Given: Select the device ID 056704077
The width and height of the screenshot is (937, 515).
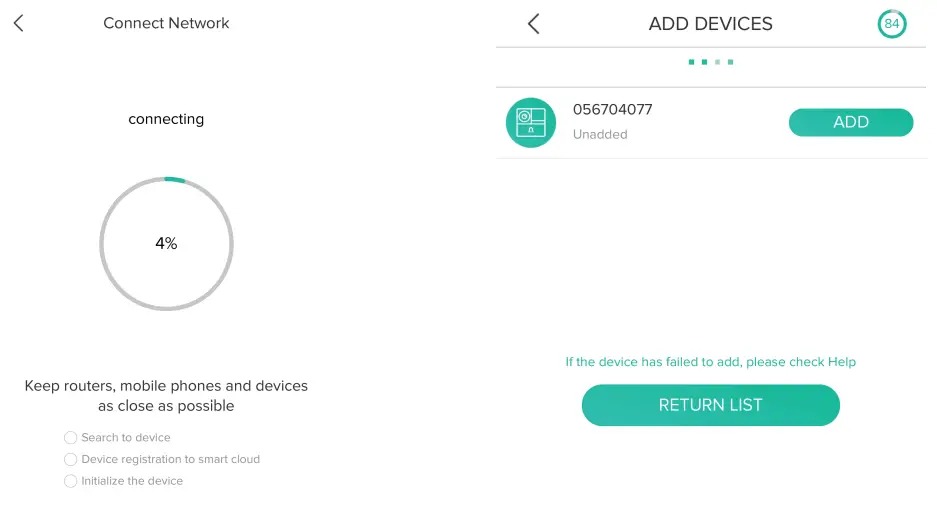Looking at the screenshot, I should 612,110.
